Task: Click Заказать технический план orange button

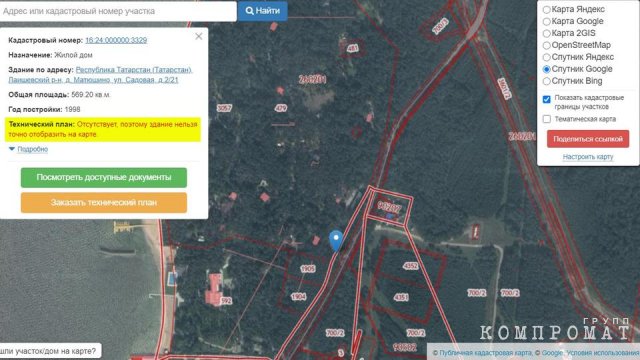Action: (x=104, y=202)
